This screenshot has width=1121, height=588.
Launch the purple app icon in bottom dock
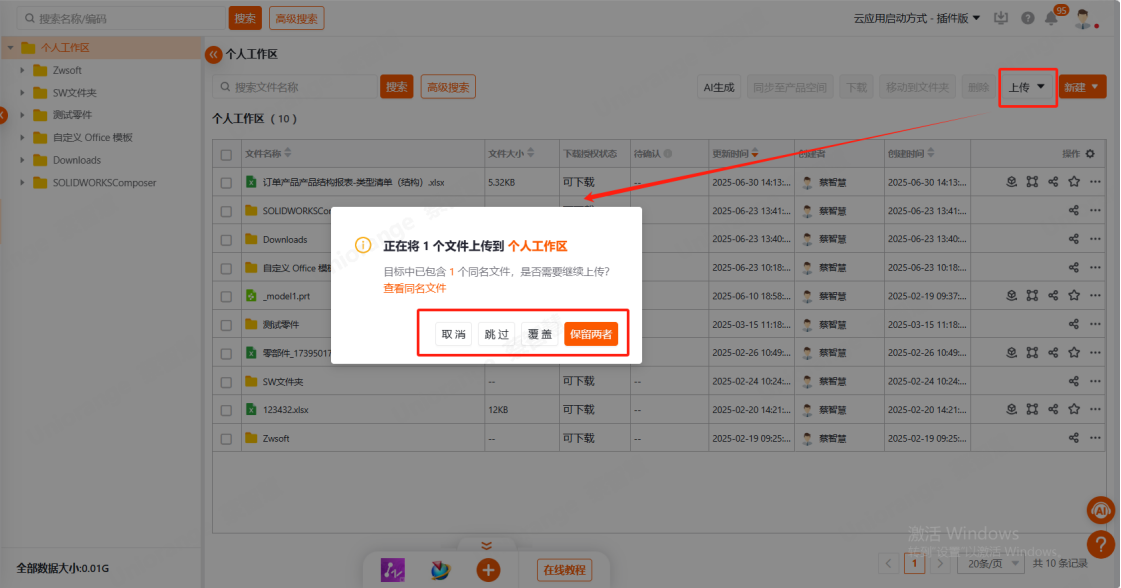[x=392, y=570]
